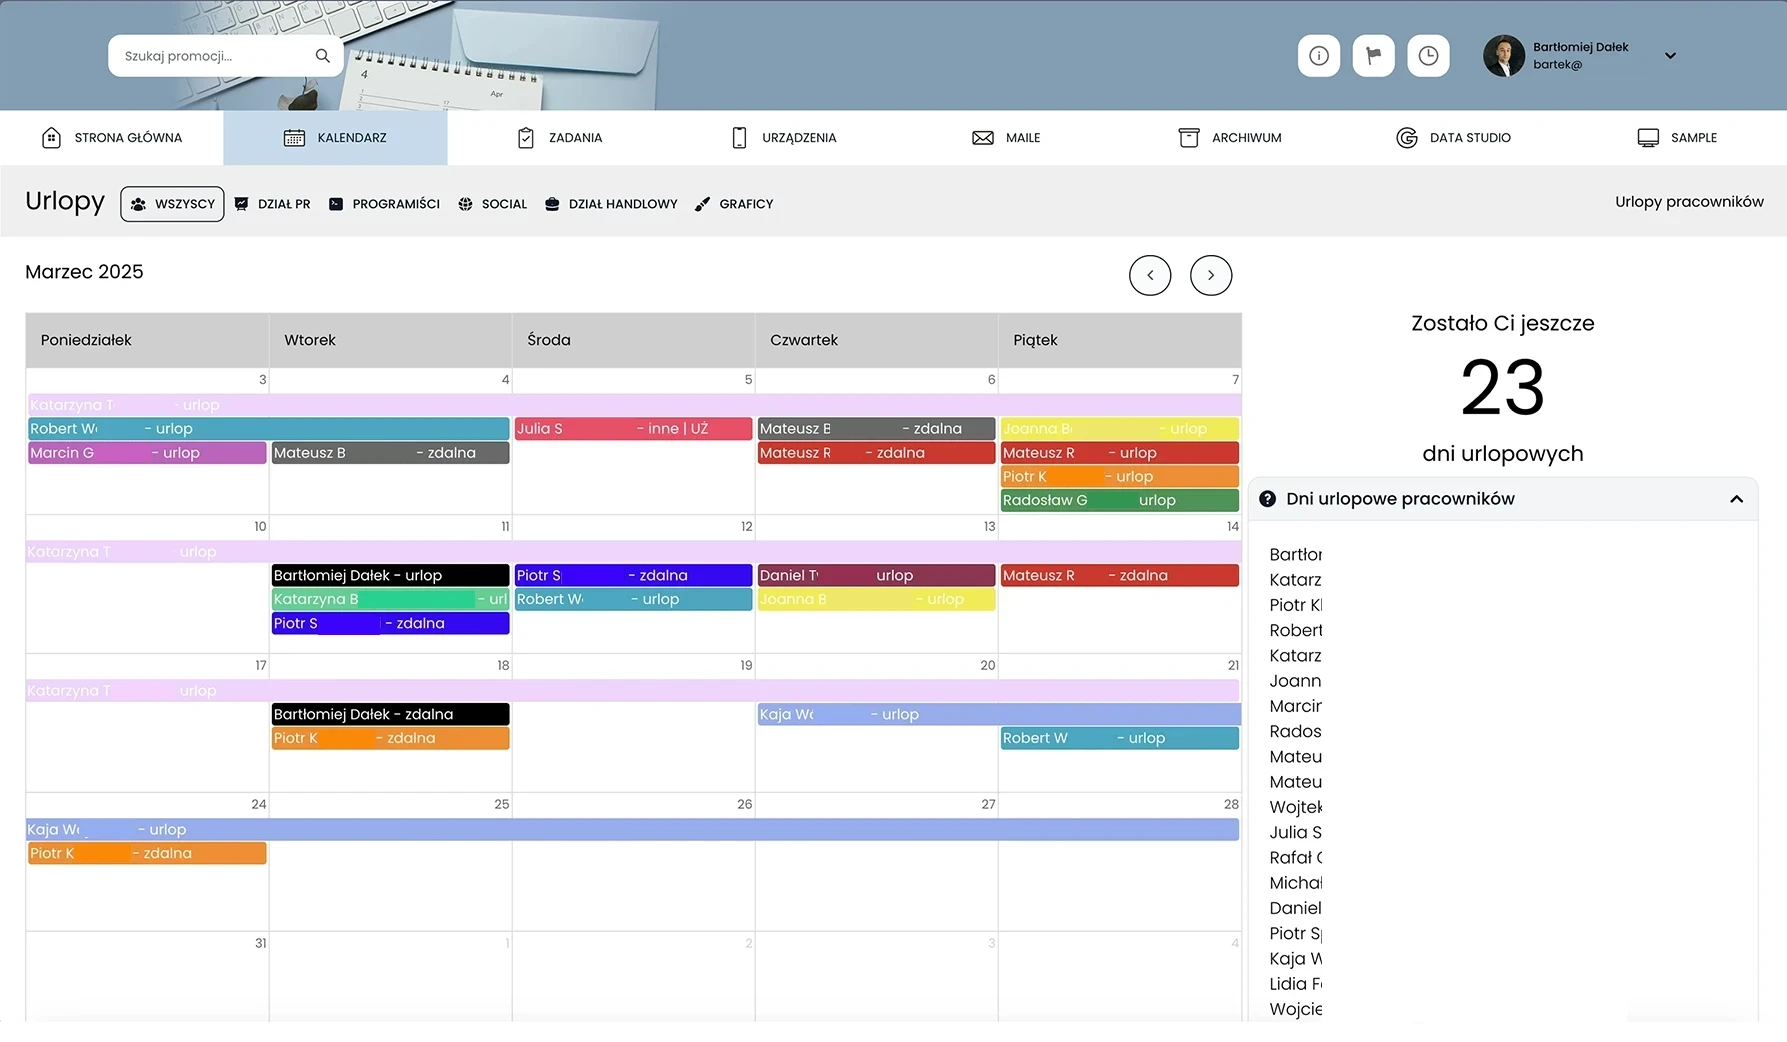Expand the user account dropdown arrow
Image resolution: width=1787 pixels, height=1042 pixels.
[1670, 56]
